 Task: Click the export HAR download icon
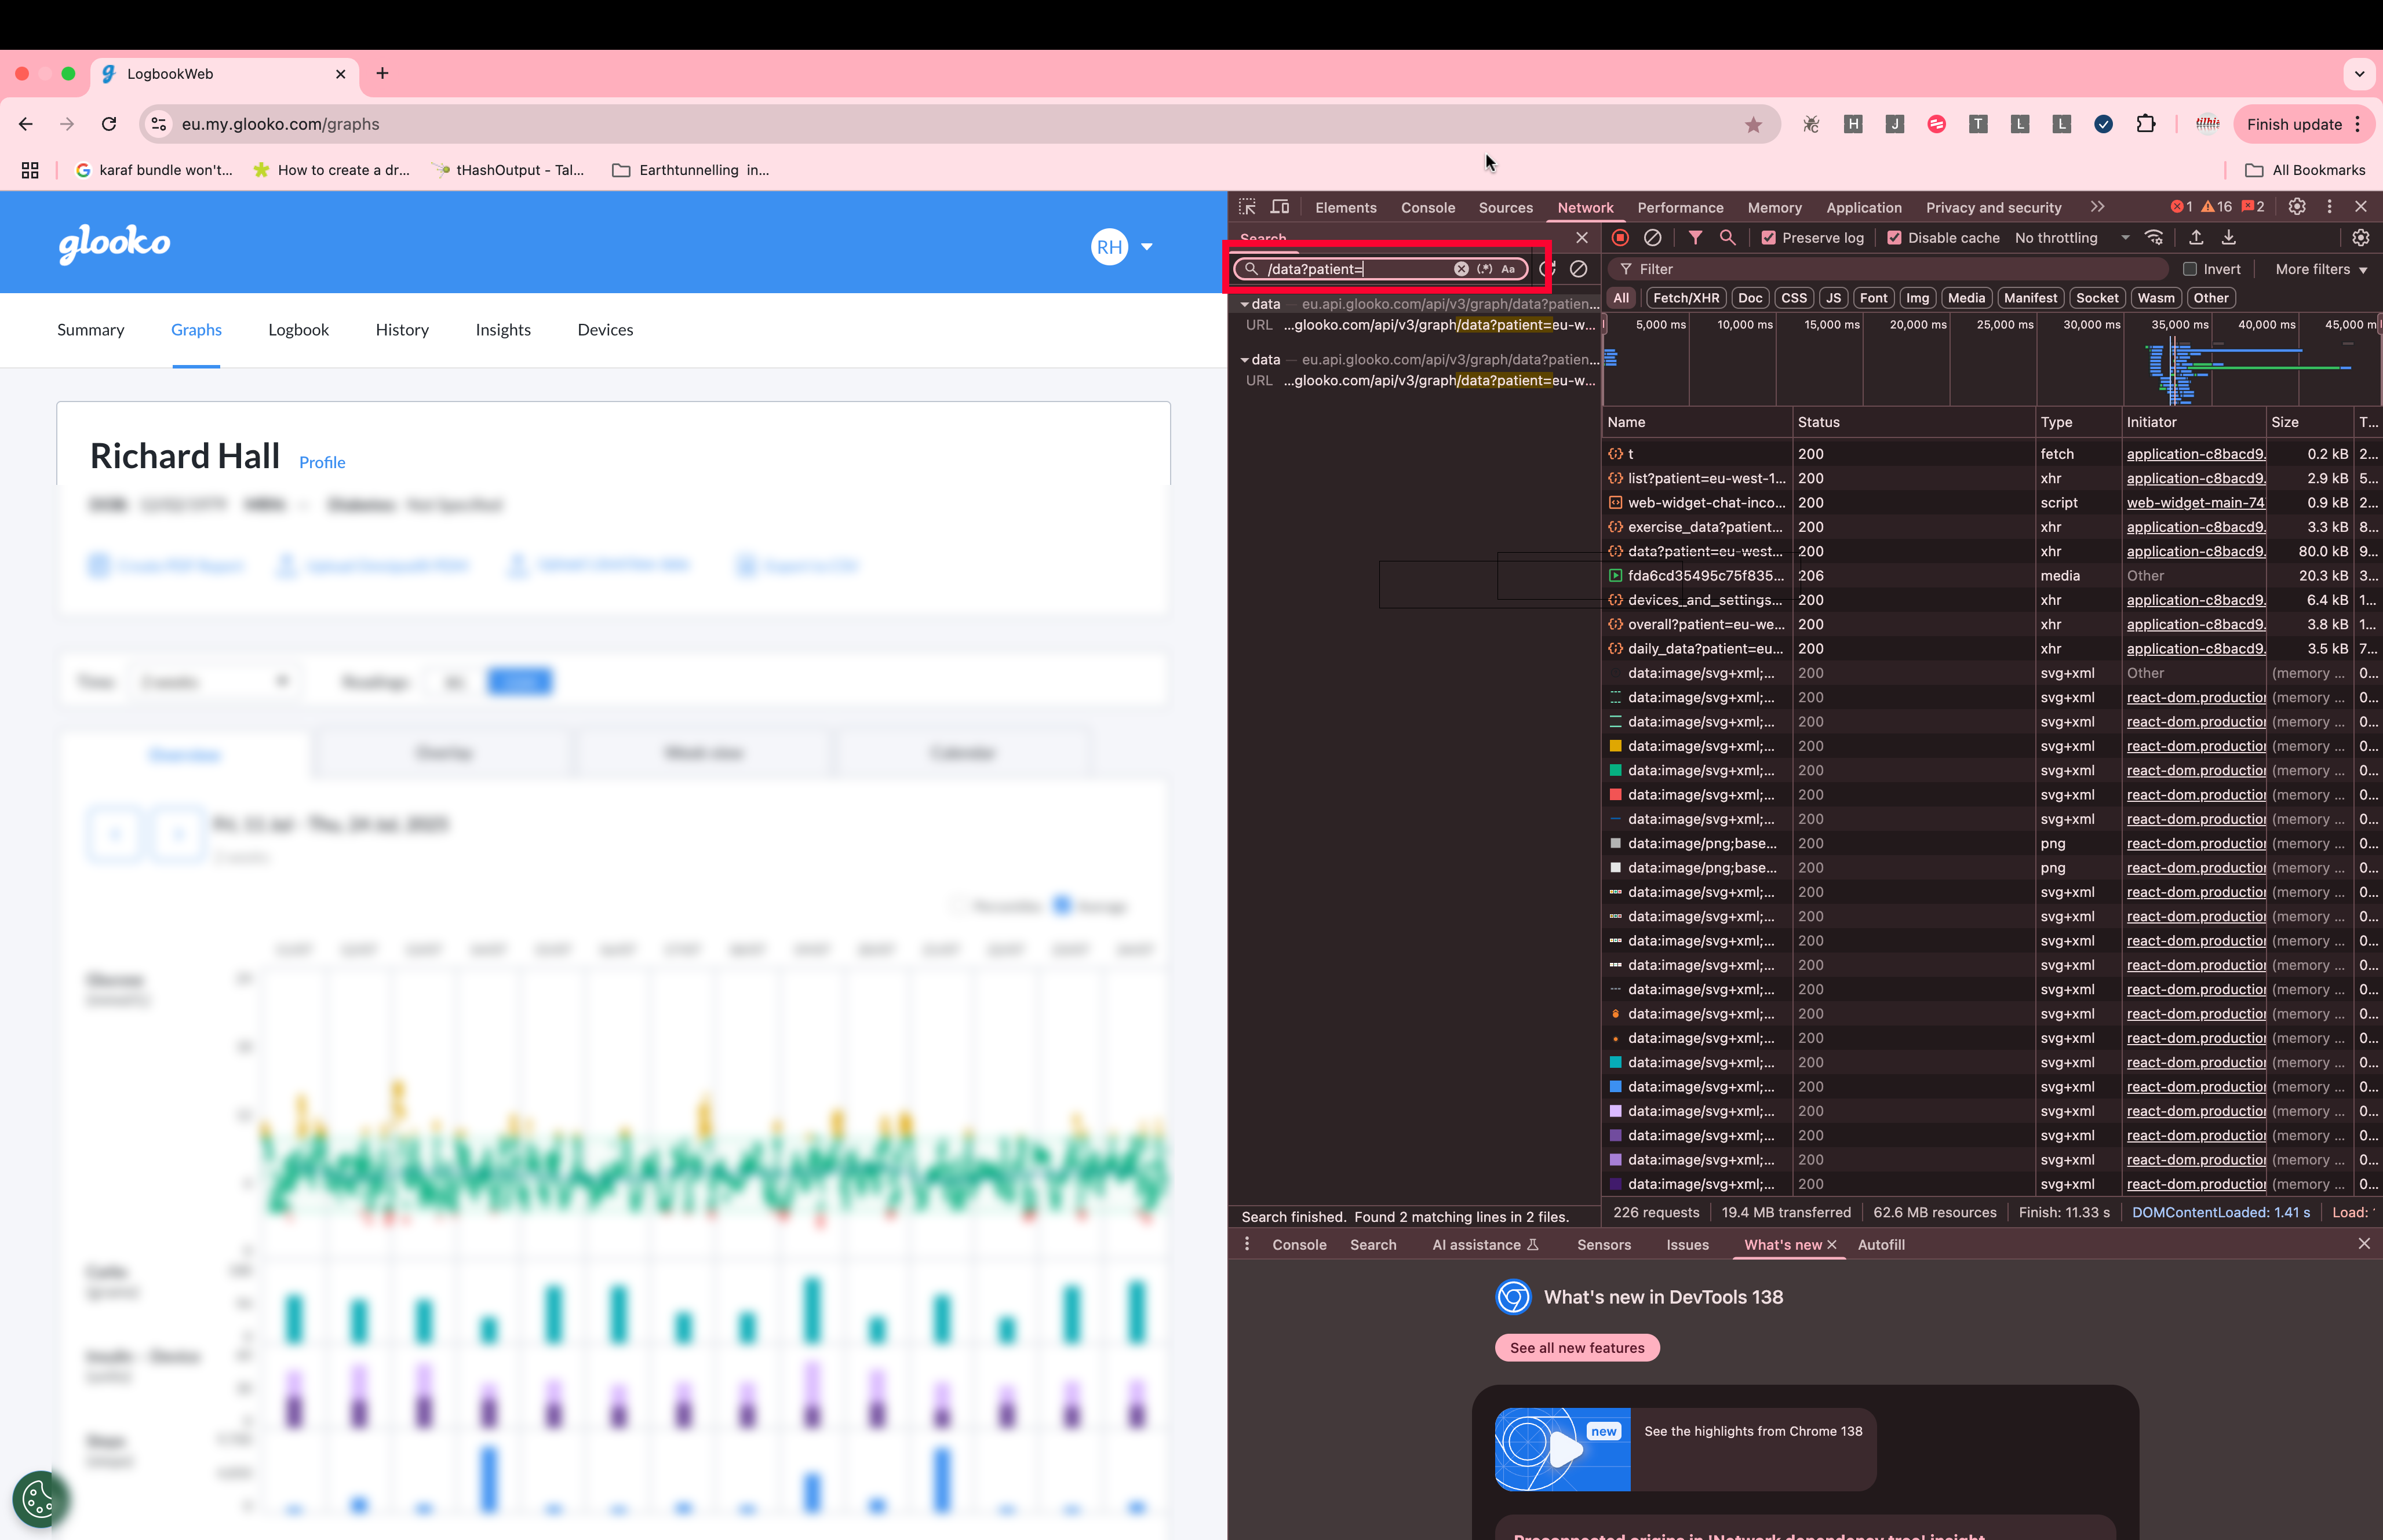tap(2229, 238)
